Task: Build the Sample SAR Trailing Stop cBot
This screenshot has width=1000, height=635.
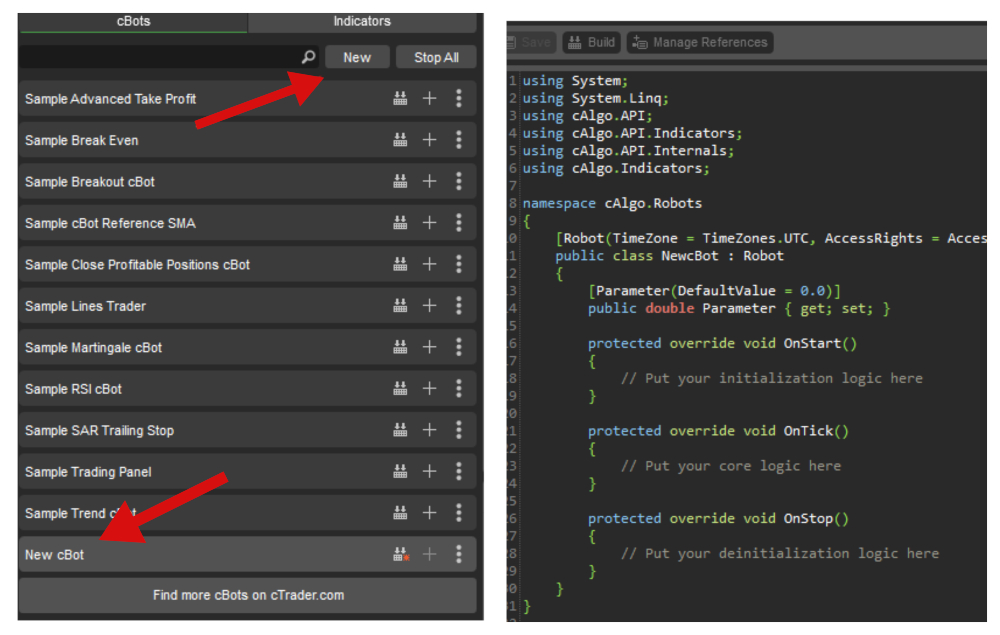Action: [x=400, y=430]
